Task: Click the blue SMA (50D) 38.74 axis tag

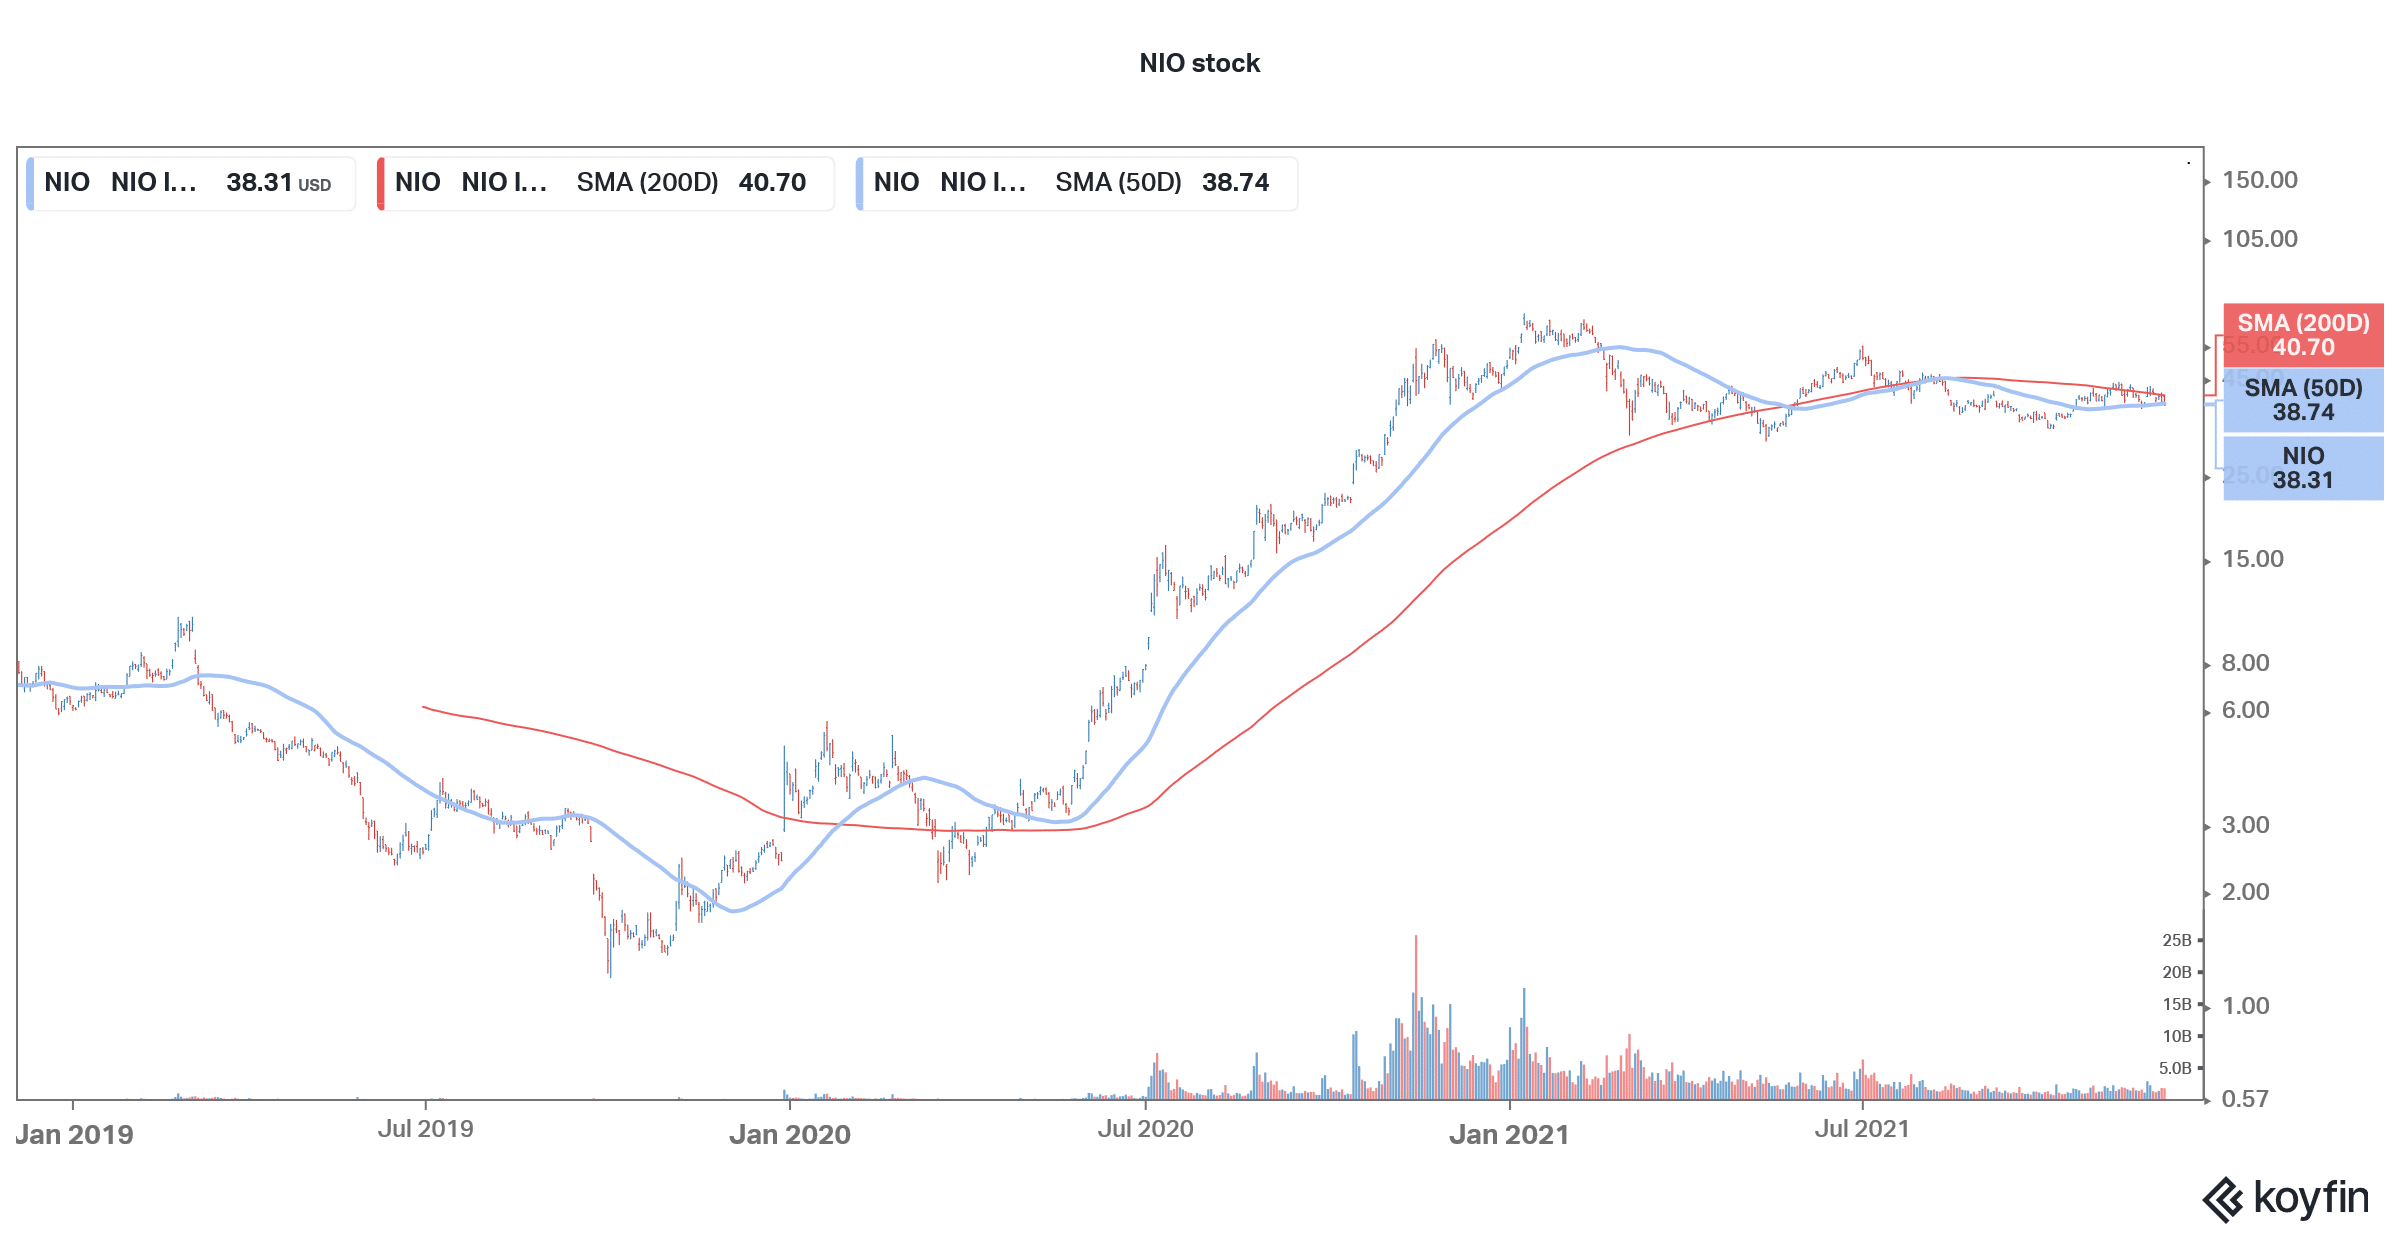Action: (x=2303, y=400)
